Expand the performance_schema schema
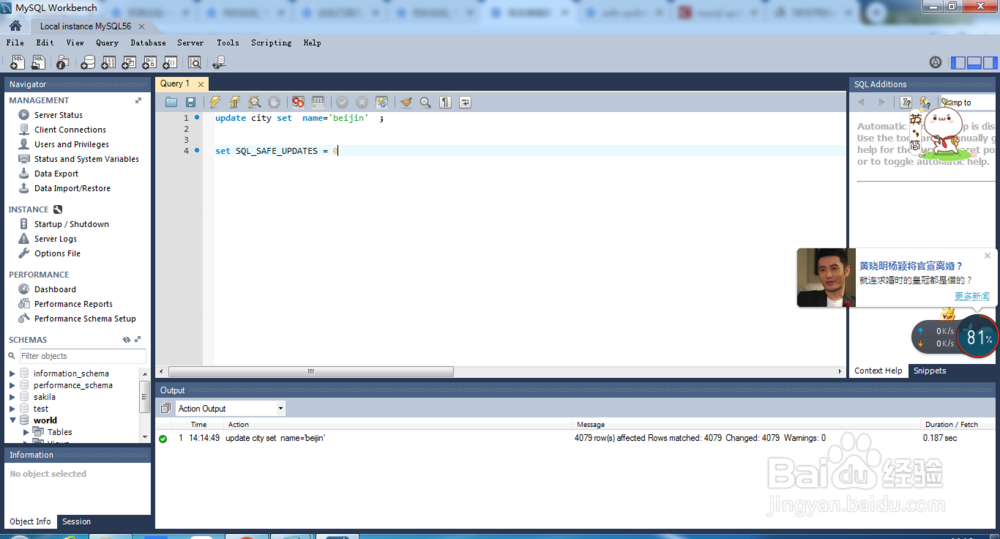 click(x=12, y=385)
